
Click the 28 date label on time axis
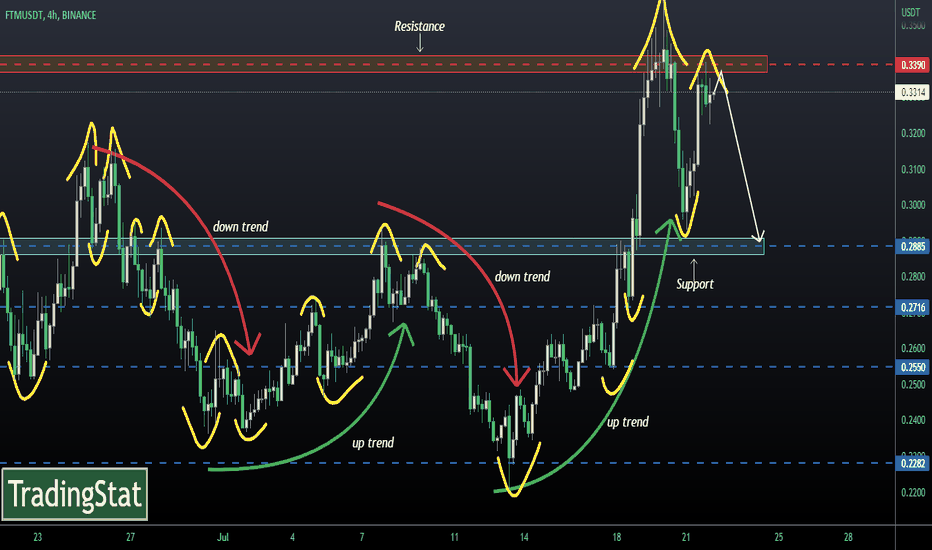pyautogui.click(x=848, y=538)
